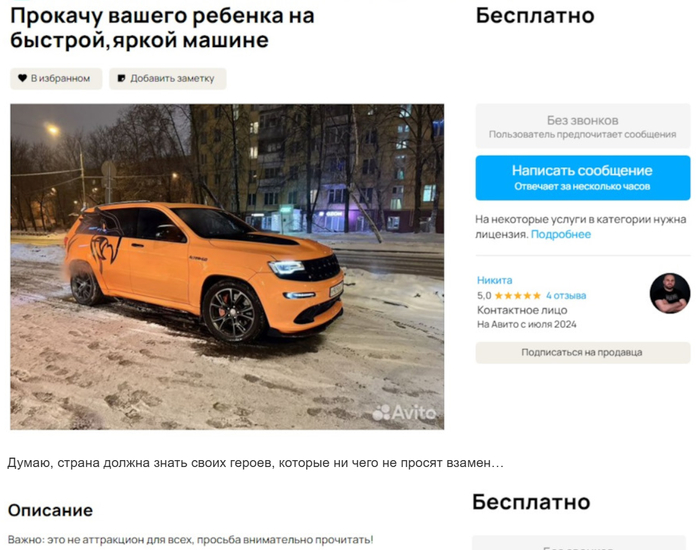The image size is (700, 550).
Task: Click Подписаться на продавца button
Action: pyautogui.click(x=583, y=353)
